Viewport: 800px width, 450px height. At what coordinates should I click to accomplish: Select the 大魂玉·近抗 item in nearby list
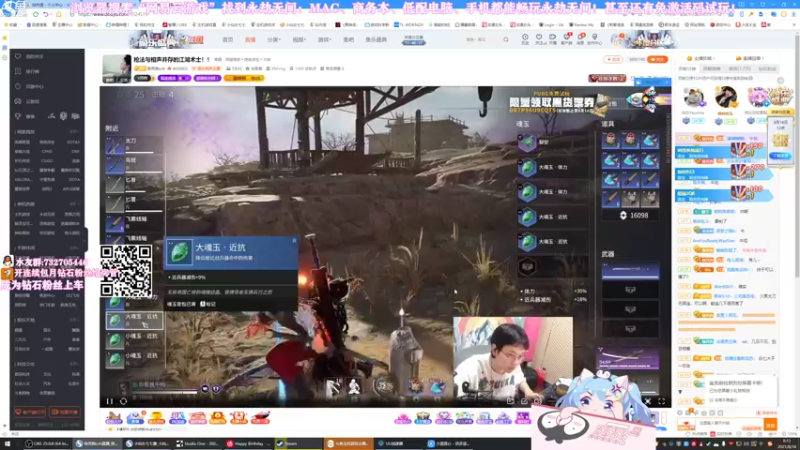click(x=134, y=320)
